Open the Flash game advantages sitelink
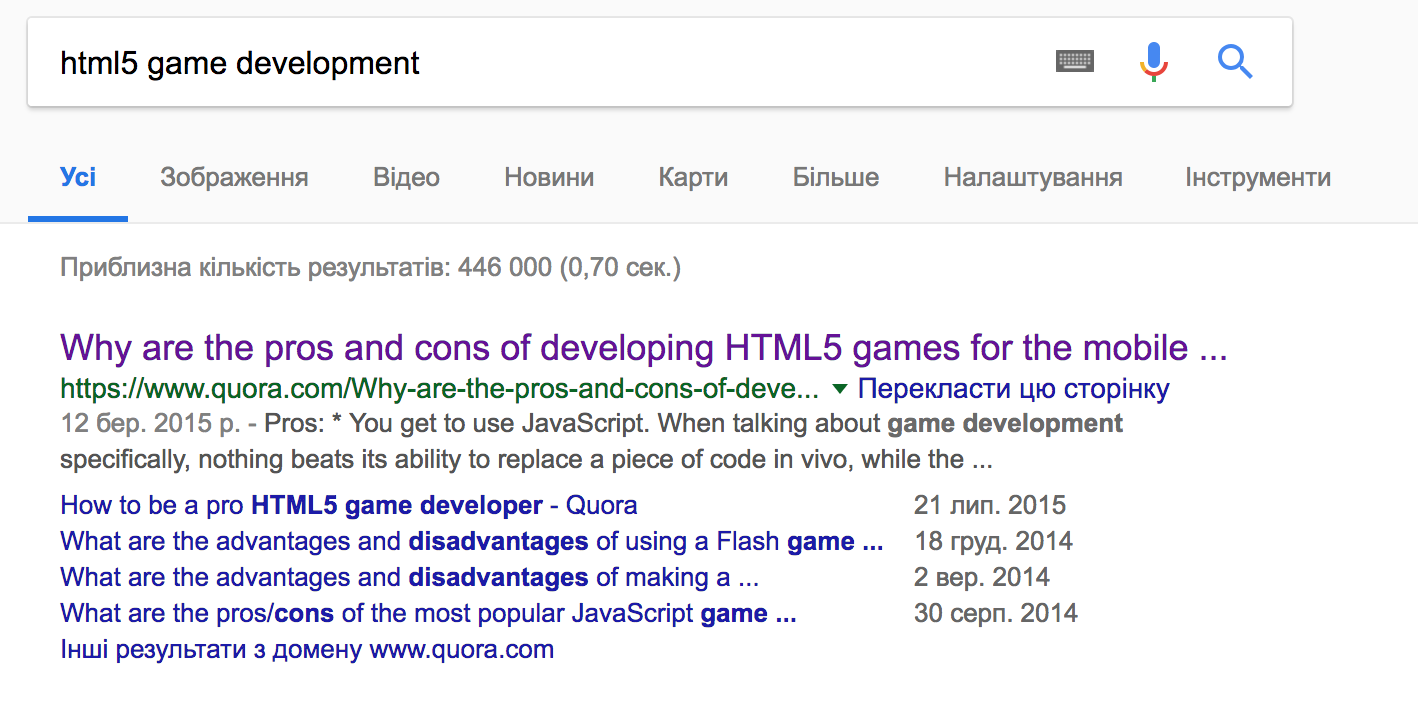This screenshot has width=1418, height=710. point(472,541)
